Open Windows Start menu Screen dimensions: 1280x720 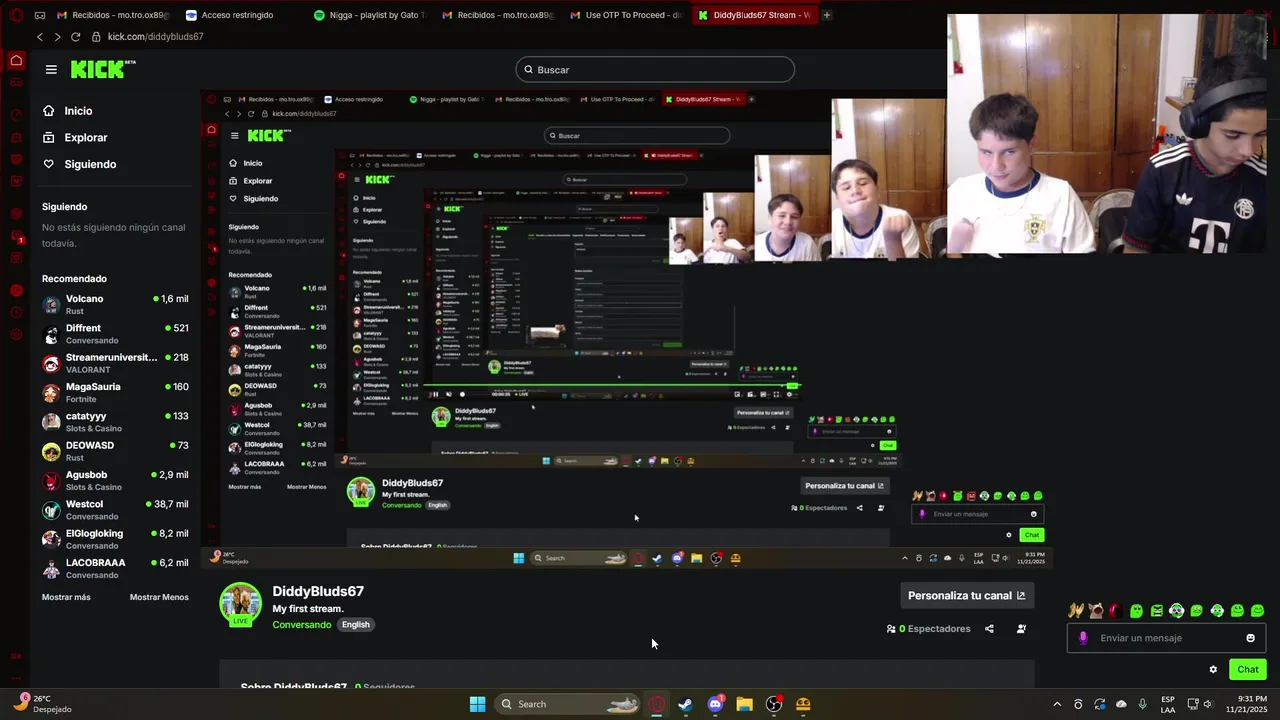477,704
